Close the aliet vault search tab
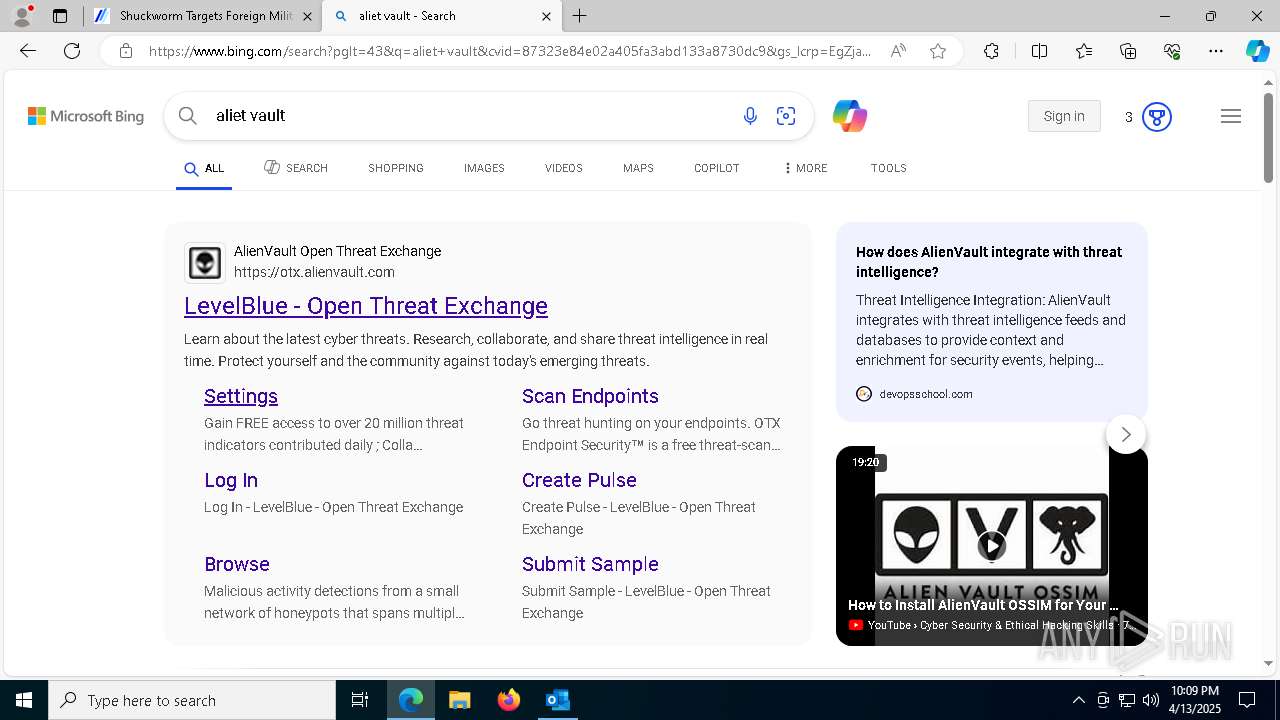This screenshot has height=720, width=1280. 546,16
